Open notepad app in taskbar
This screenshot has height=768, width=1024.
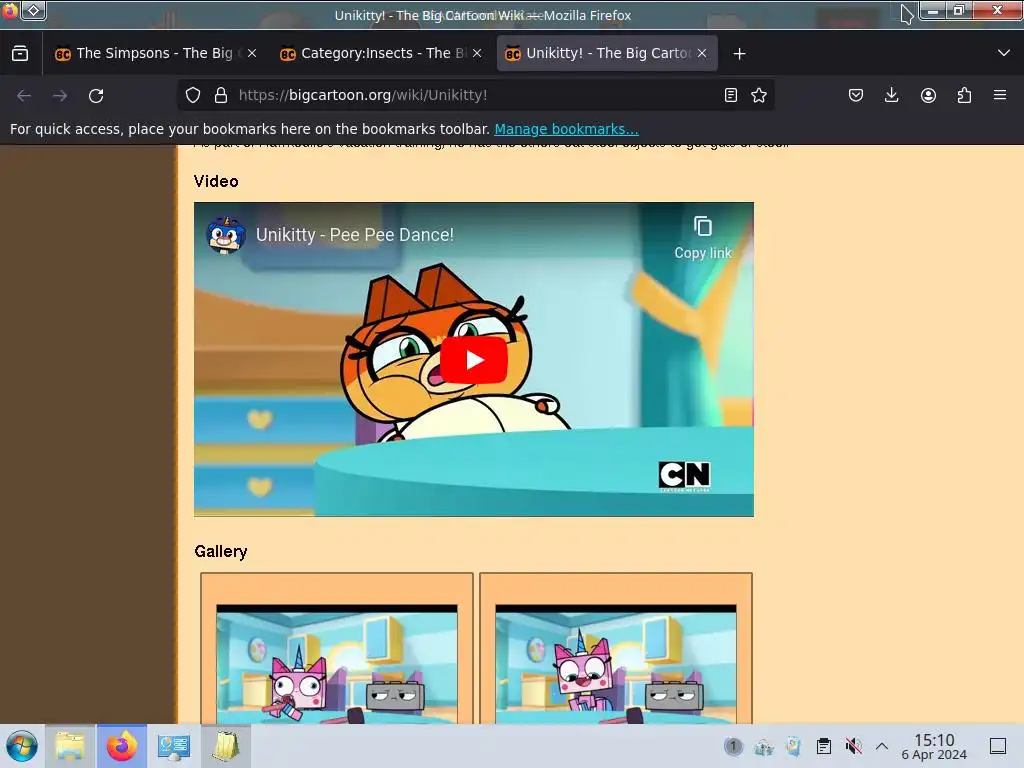tap(225, 746)
